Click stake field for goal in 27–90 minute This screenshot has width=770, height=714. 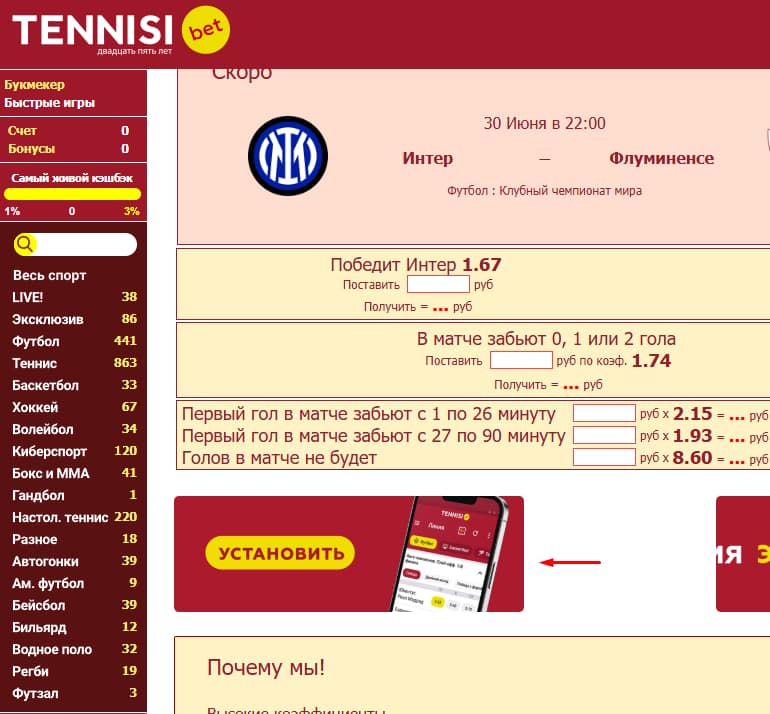604,435
